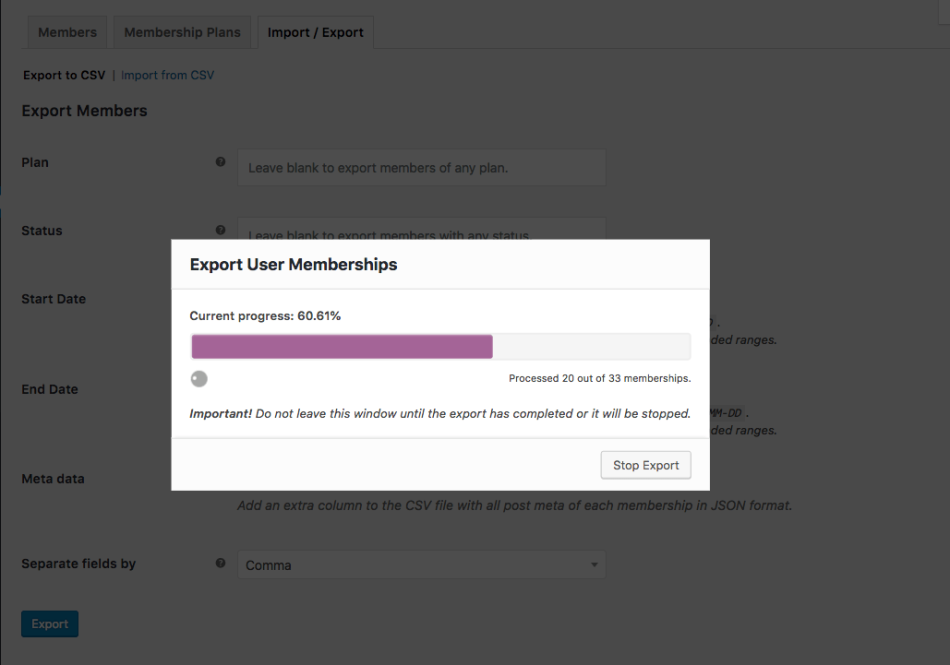Expand the Plan selection field
Image resolution: width=950 pixels, height=665 pixels.
point(420,167)
